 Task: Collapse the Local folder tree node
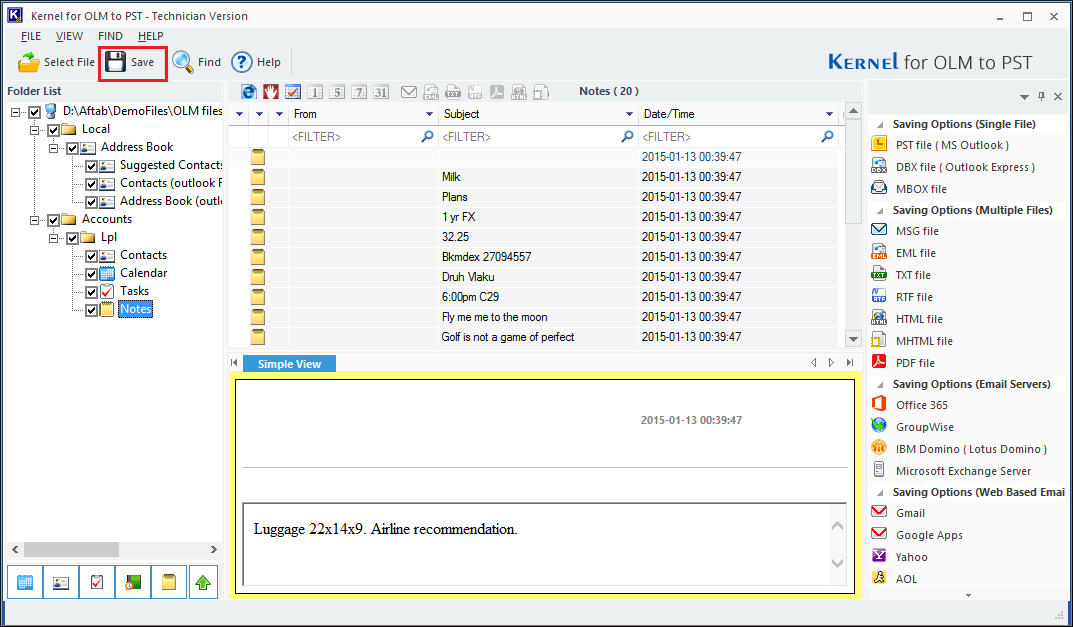click(x=34, y=129)
